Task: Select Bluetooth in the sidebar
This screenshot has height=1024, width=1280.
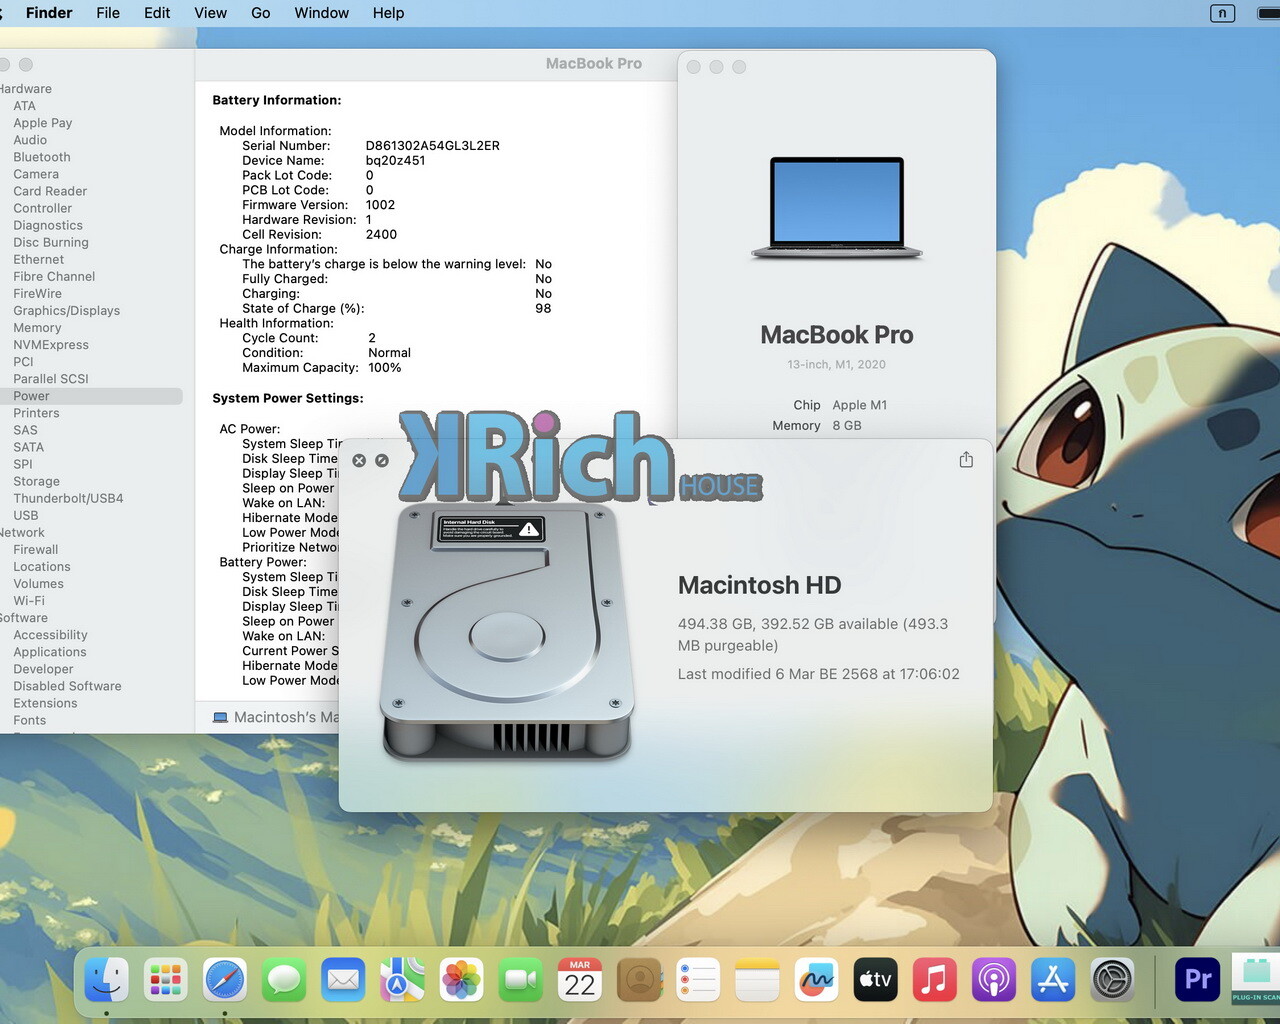Action: pos(42,157)
